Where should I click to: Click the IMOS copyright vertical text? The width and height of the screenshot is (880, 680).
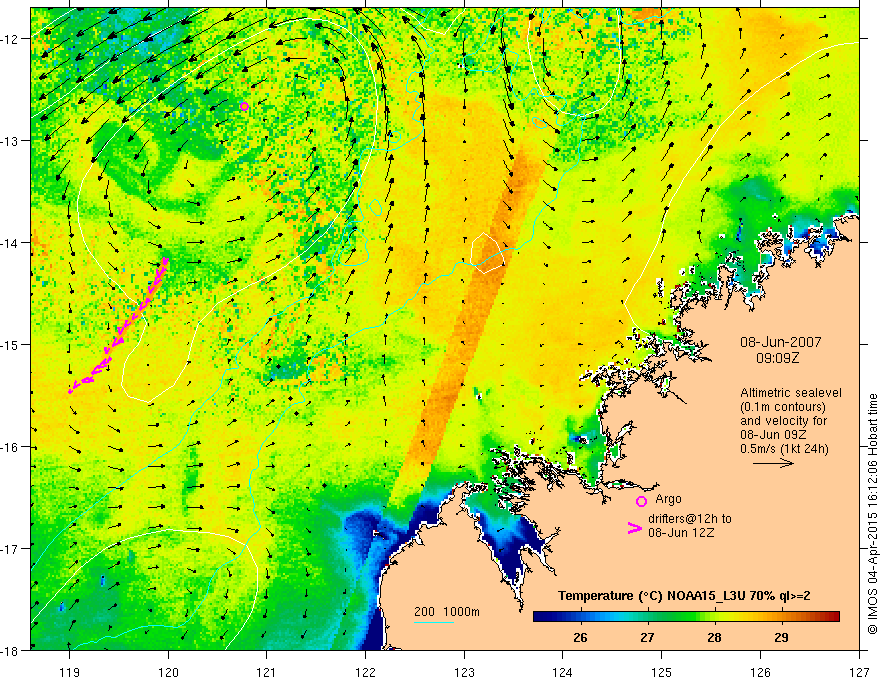[872, 514]
